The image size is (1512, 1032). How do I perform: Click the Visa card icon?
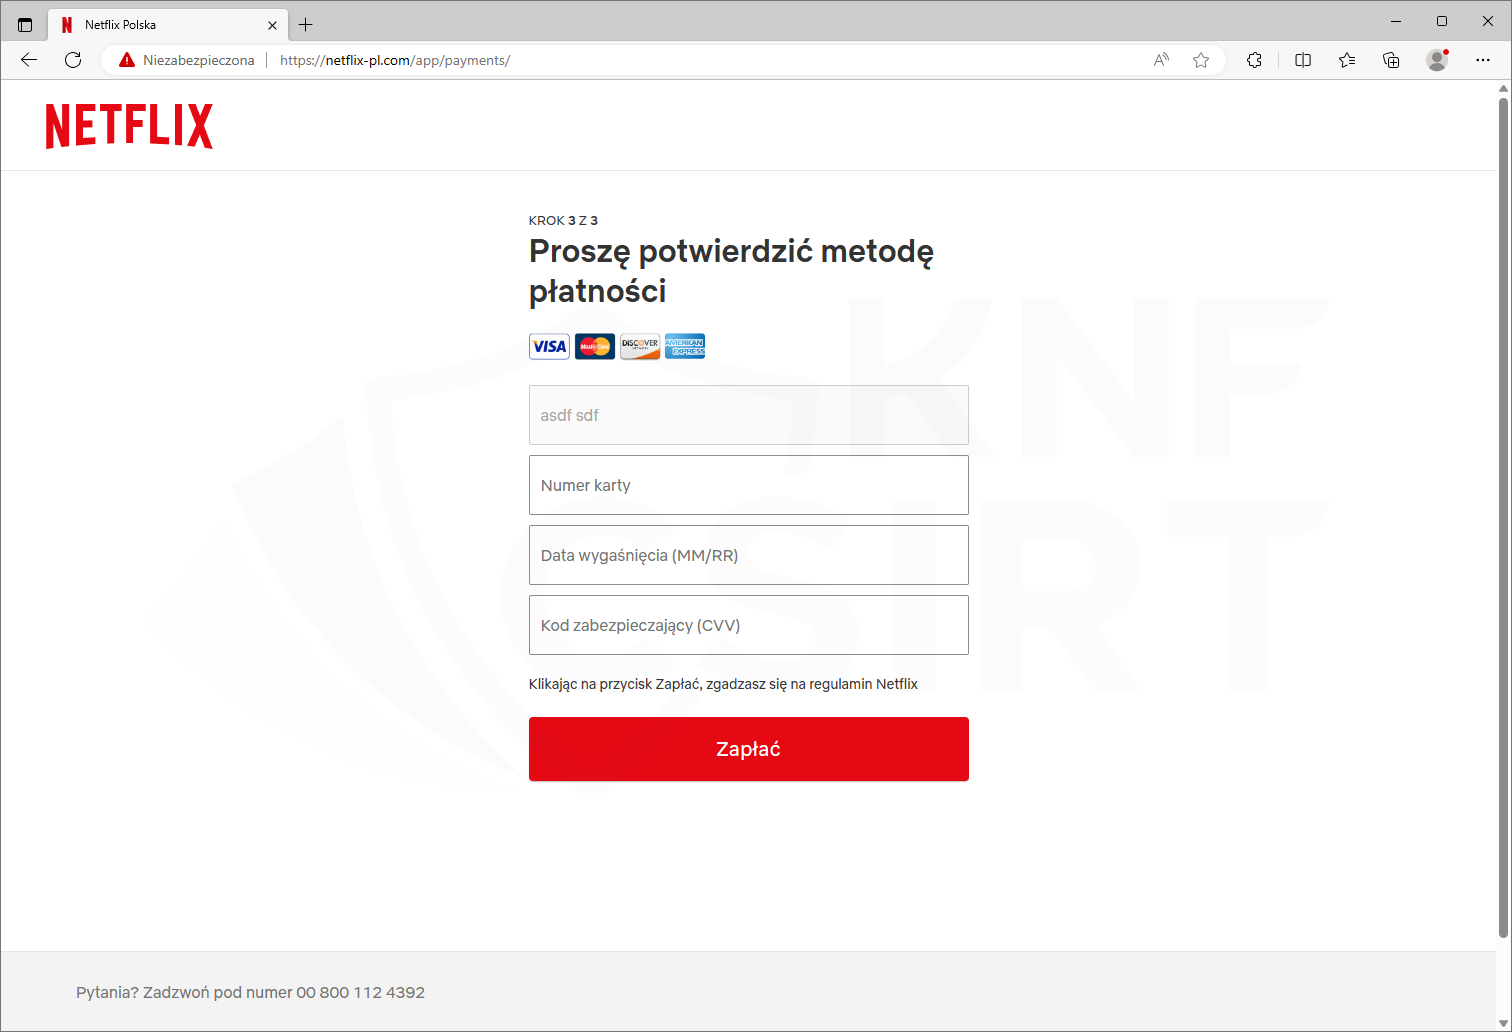(x=549, y=346)
